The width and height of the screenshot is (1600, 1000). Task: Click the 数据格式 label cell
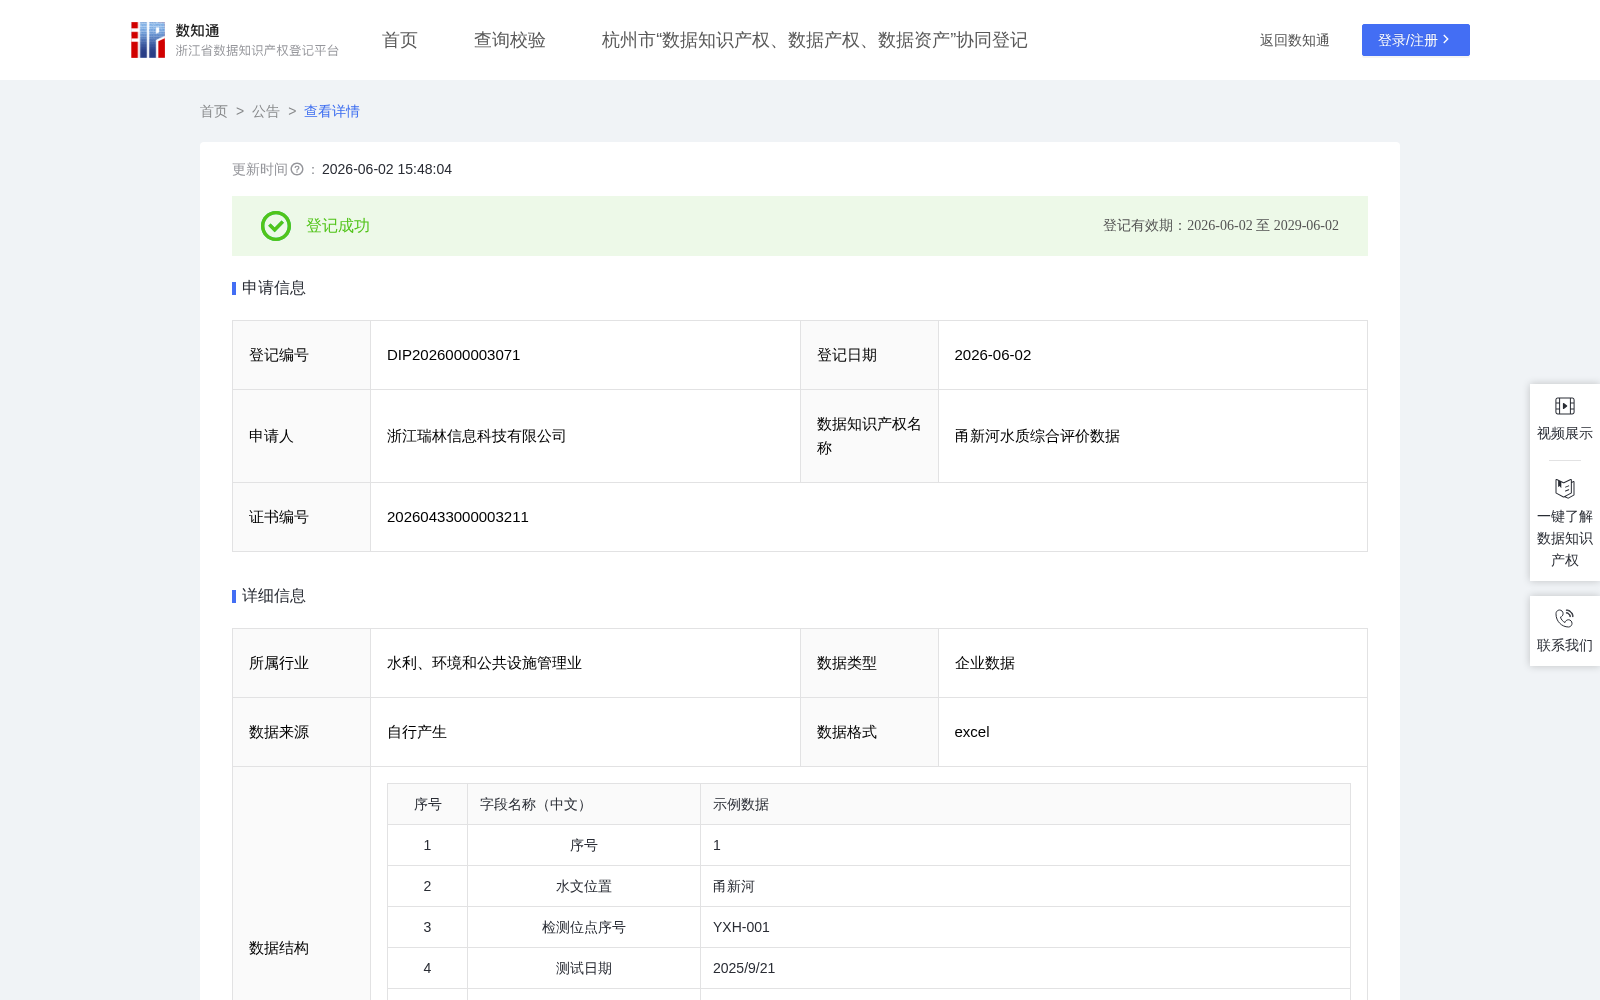click(869, 732)
